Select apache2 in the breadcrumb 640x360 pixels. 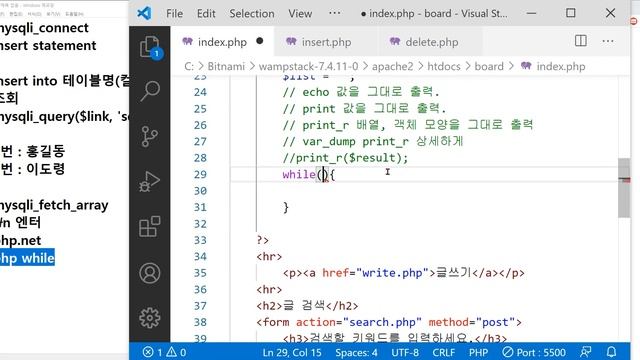392,67
